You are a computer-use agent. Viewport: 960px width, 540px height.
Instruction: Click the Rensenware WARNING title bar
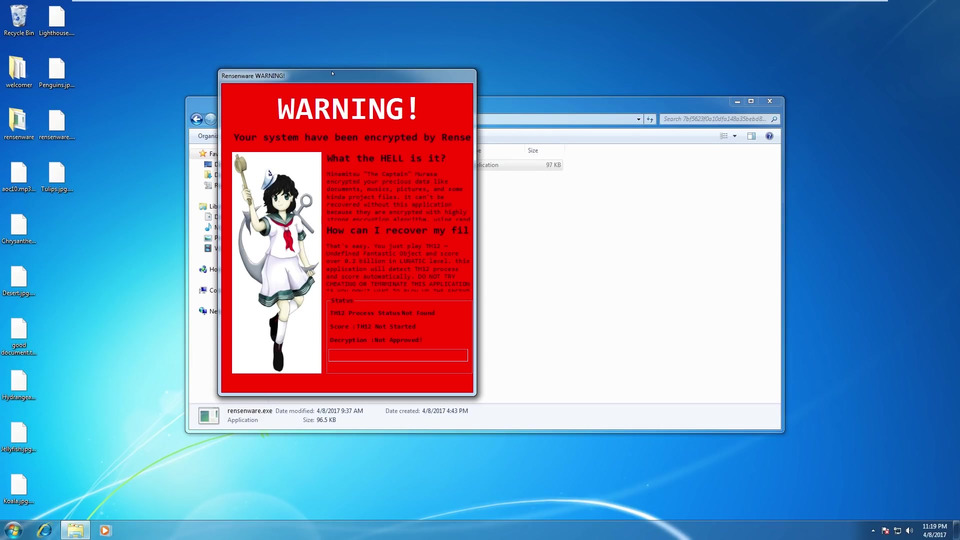[347, 75]
